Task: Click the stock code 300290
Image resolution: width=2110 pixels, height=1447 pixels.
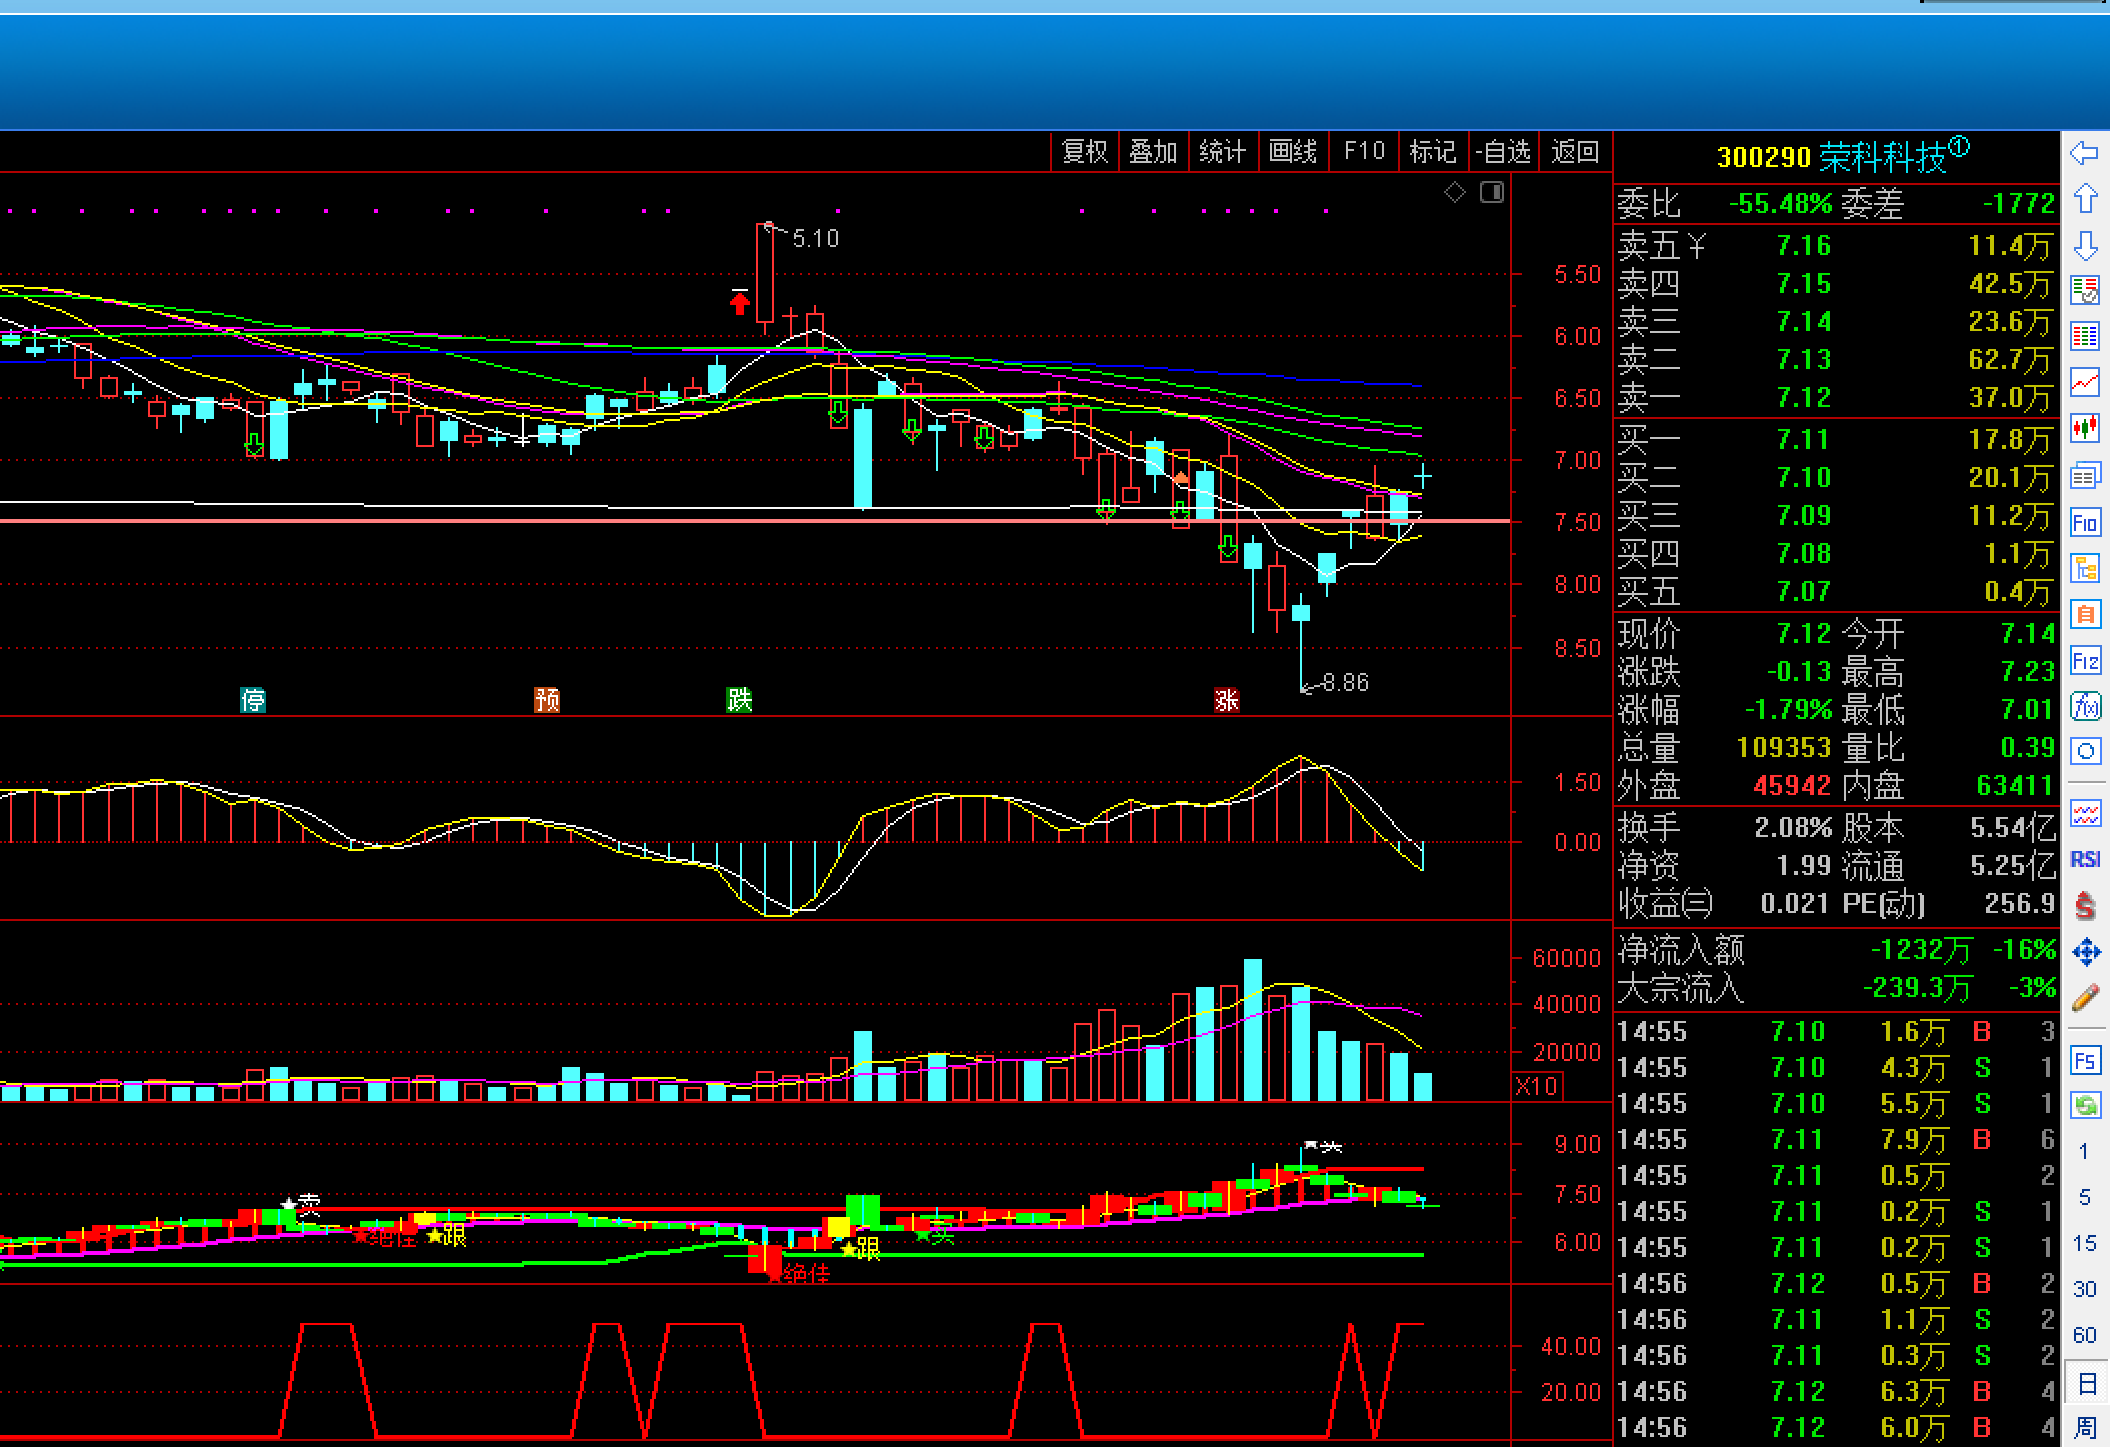Action: tap(1764, 157)
